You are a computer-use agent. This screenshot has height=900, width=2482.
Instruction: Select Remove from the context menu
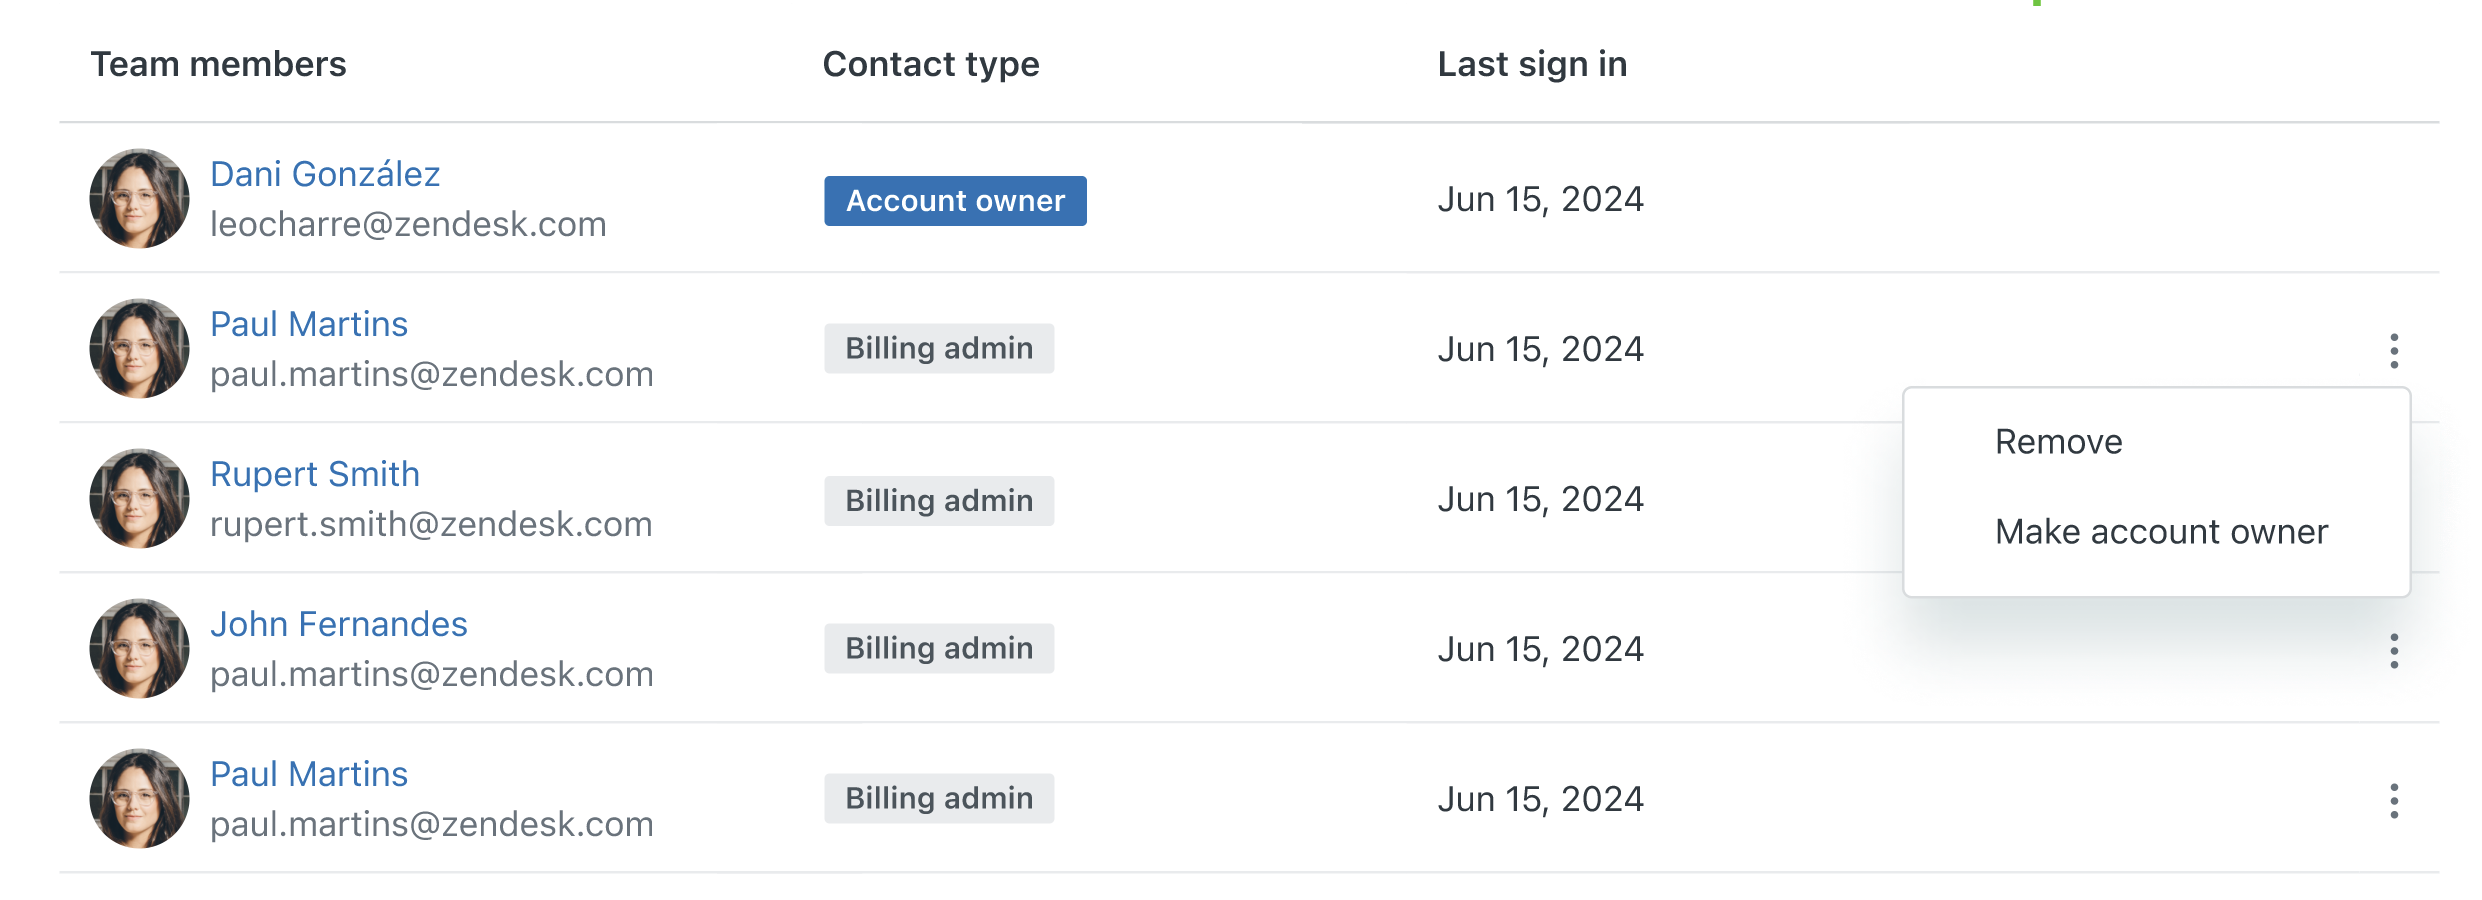click(2058, 442)
